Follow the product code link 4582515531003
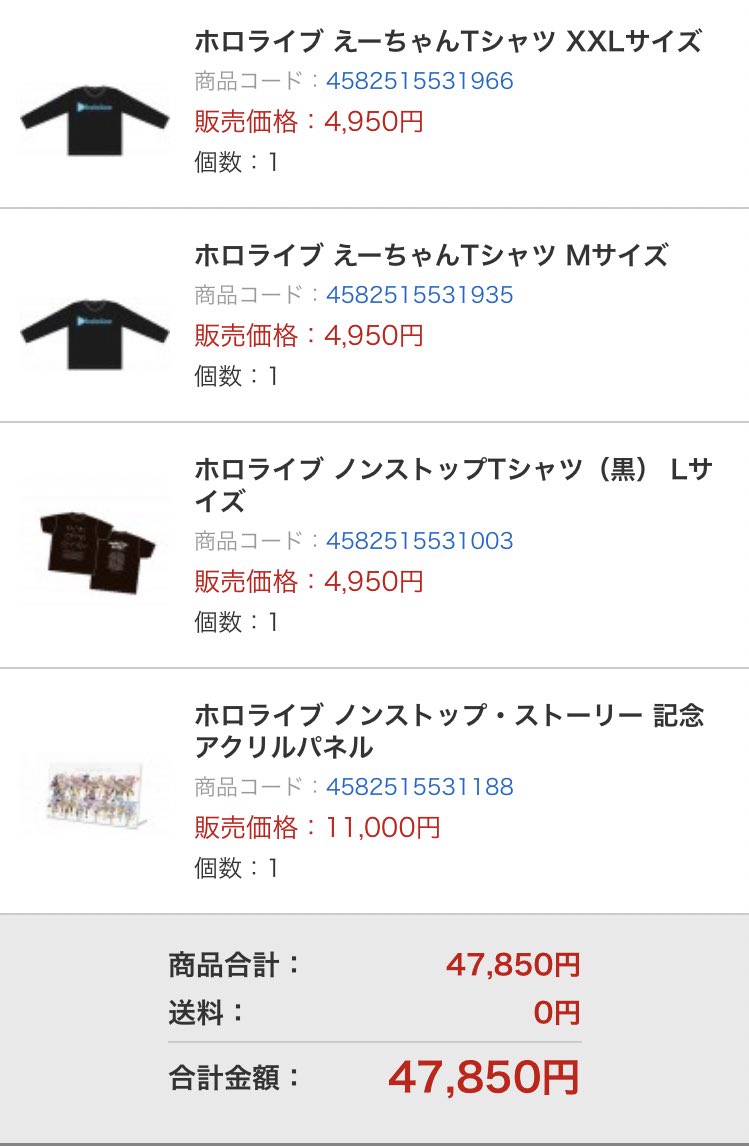The height and width of the screenshot is (1146, 749). (x=420, y=541)
